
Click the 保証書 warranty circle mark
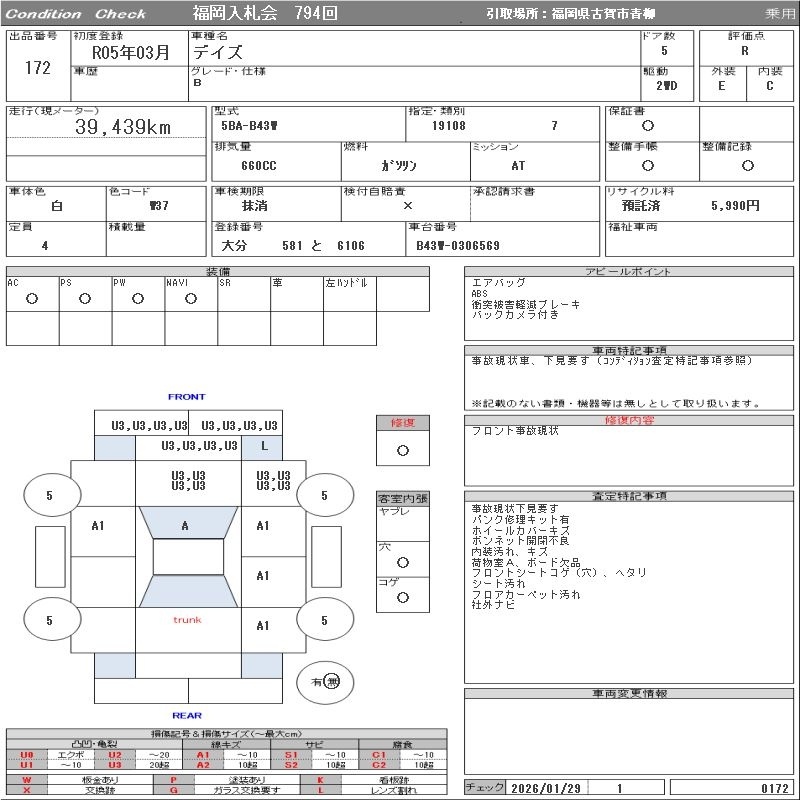coord(647,126)
